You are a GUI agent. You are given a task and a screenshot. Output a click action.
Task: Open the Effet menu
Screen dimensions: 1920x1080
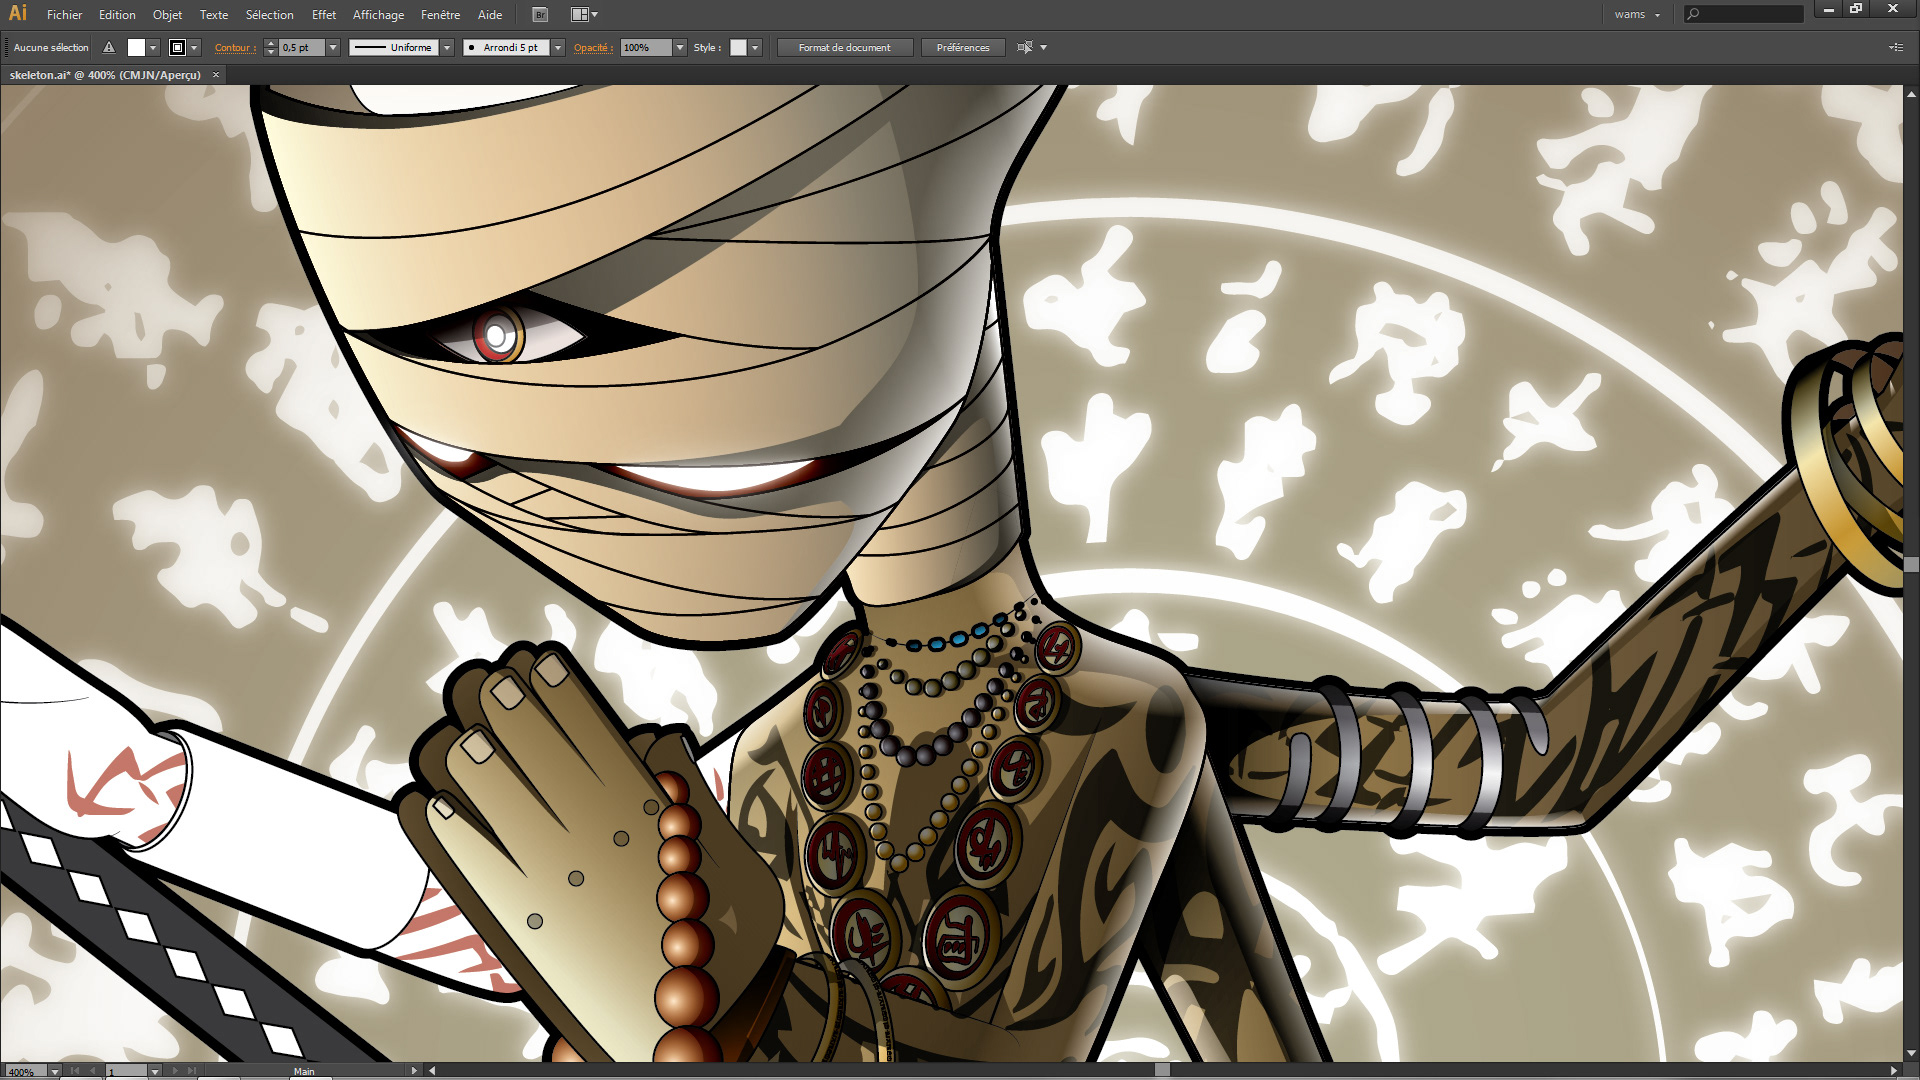(x=323, y=15)
